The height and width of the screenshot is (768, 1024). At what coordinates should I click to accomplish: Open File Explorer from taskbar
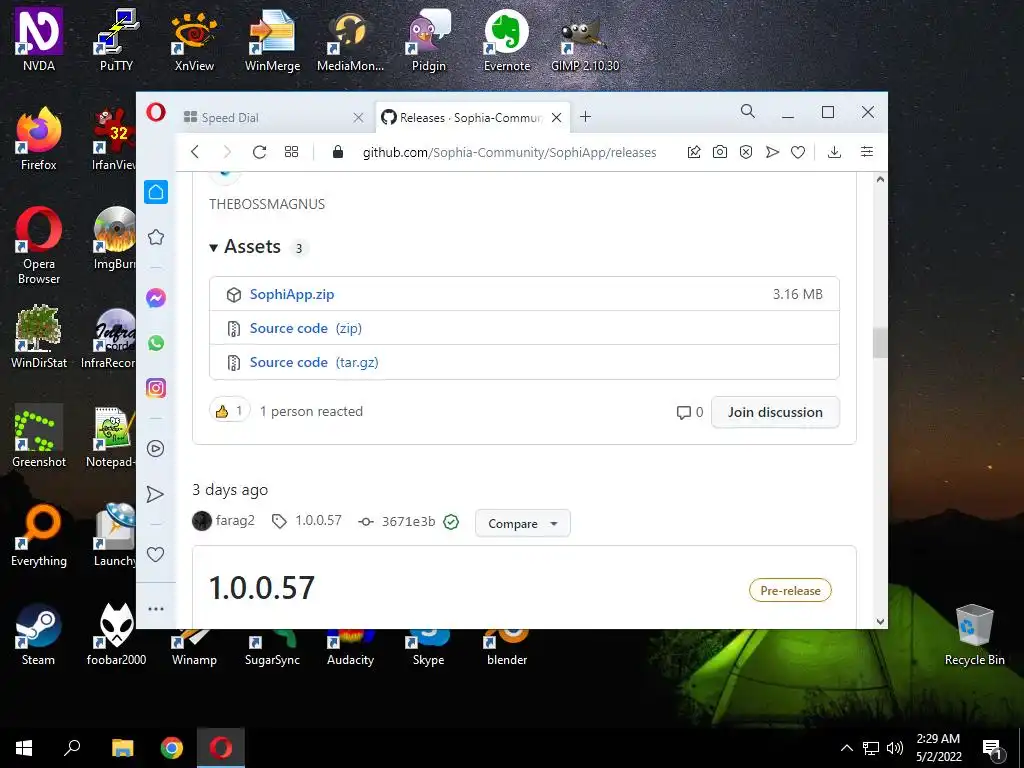(x=122, y=748)
